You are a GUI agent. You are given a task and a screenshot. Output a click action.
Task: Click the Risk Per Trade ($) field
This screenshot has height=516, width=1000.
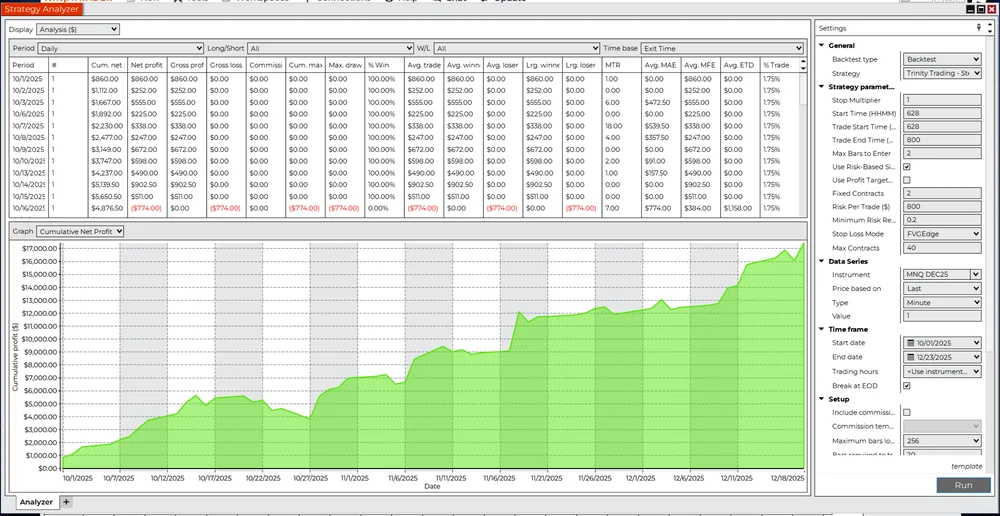(942, 207)
